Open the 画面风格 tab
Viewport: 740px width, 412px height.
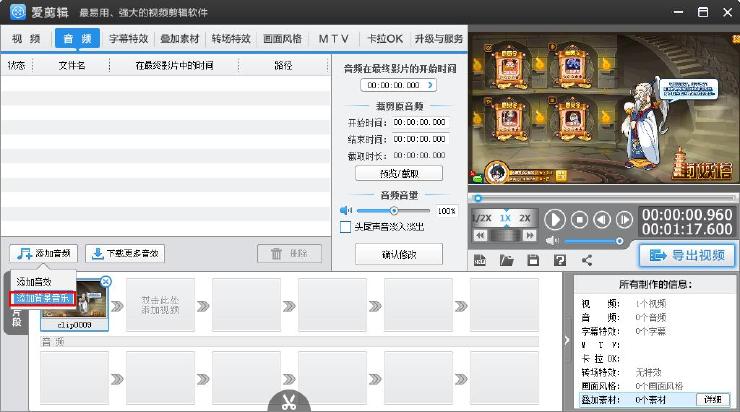pyautogui.click(x=282, y=39)
